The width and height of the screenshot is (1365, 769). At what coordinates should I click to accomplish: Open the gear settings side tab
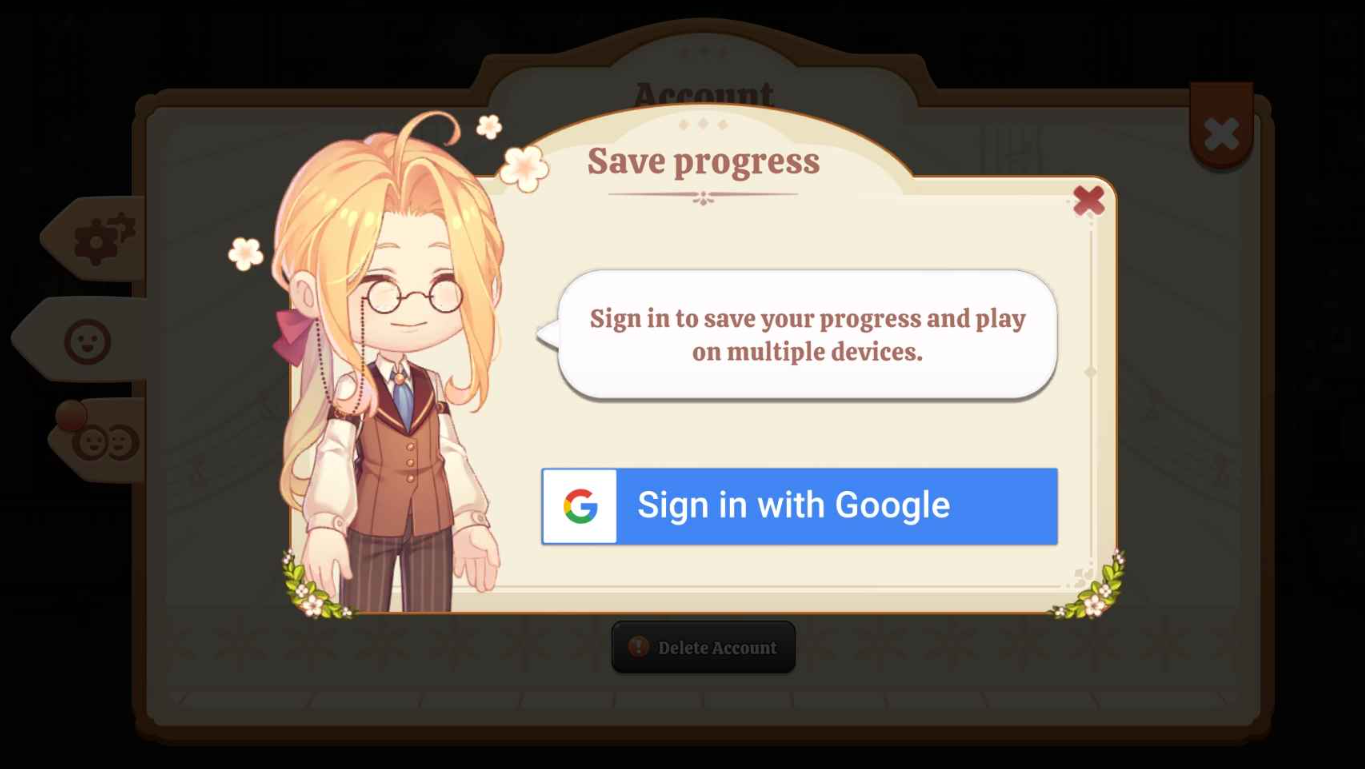(104, 239)
